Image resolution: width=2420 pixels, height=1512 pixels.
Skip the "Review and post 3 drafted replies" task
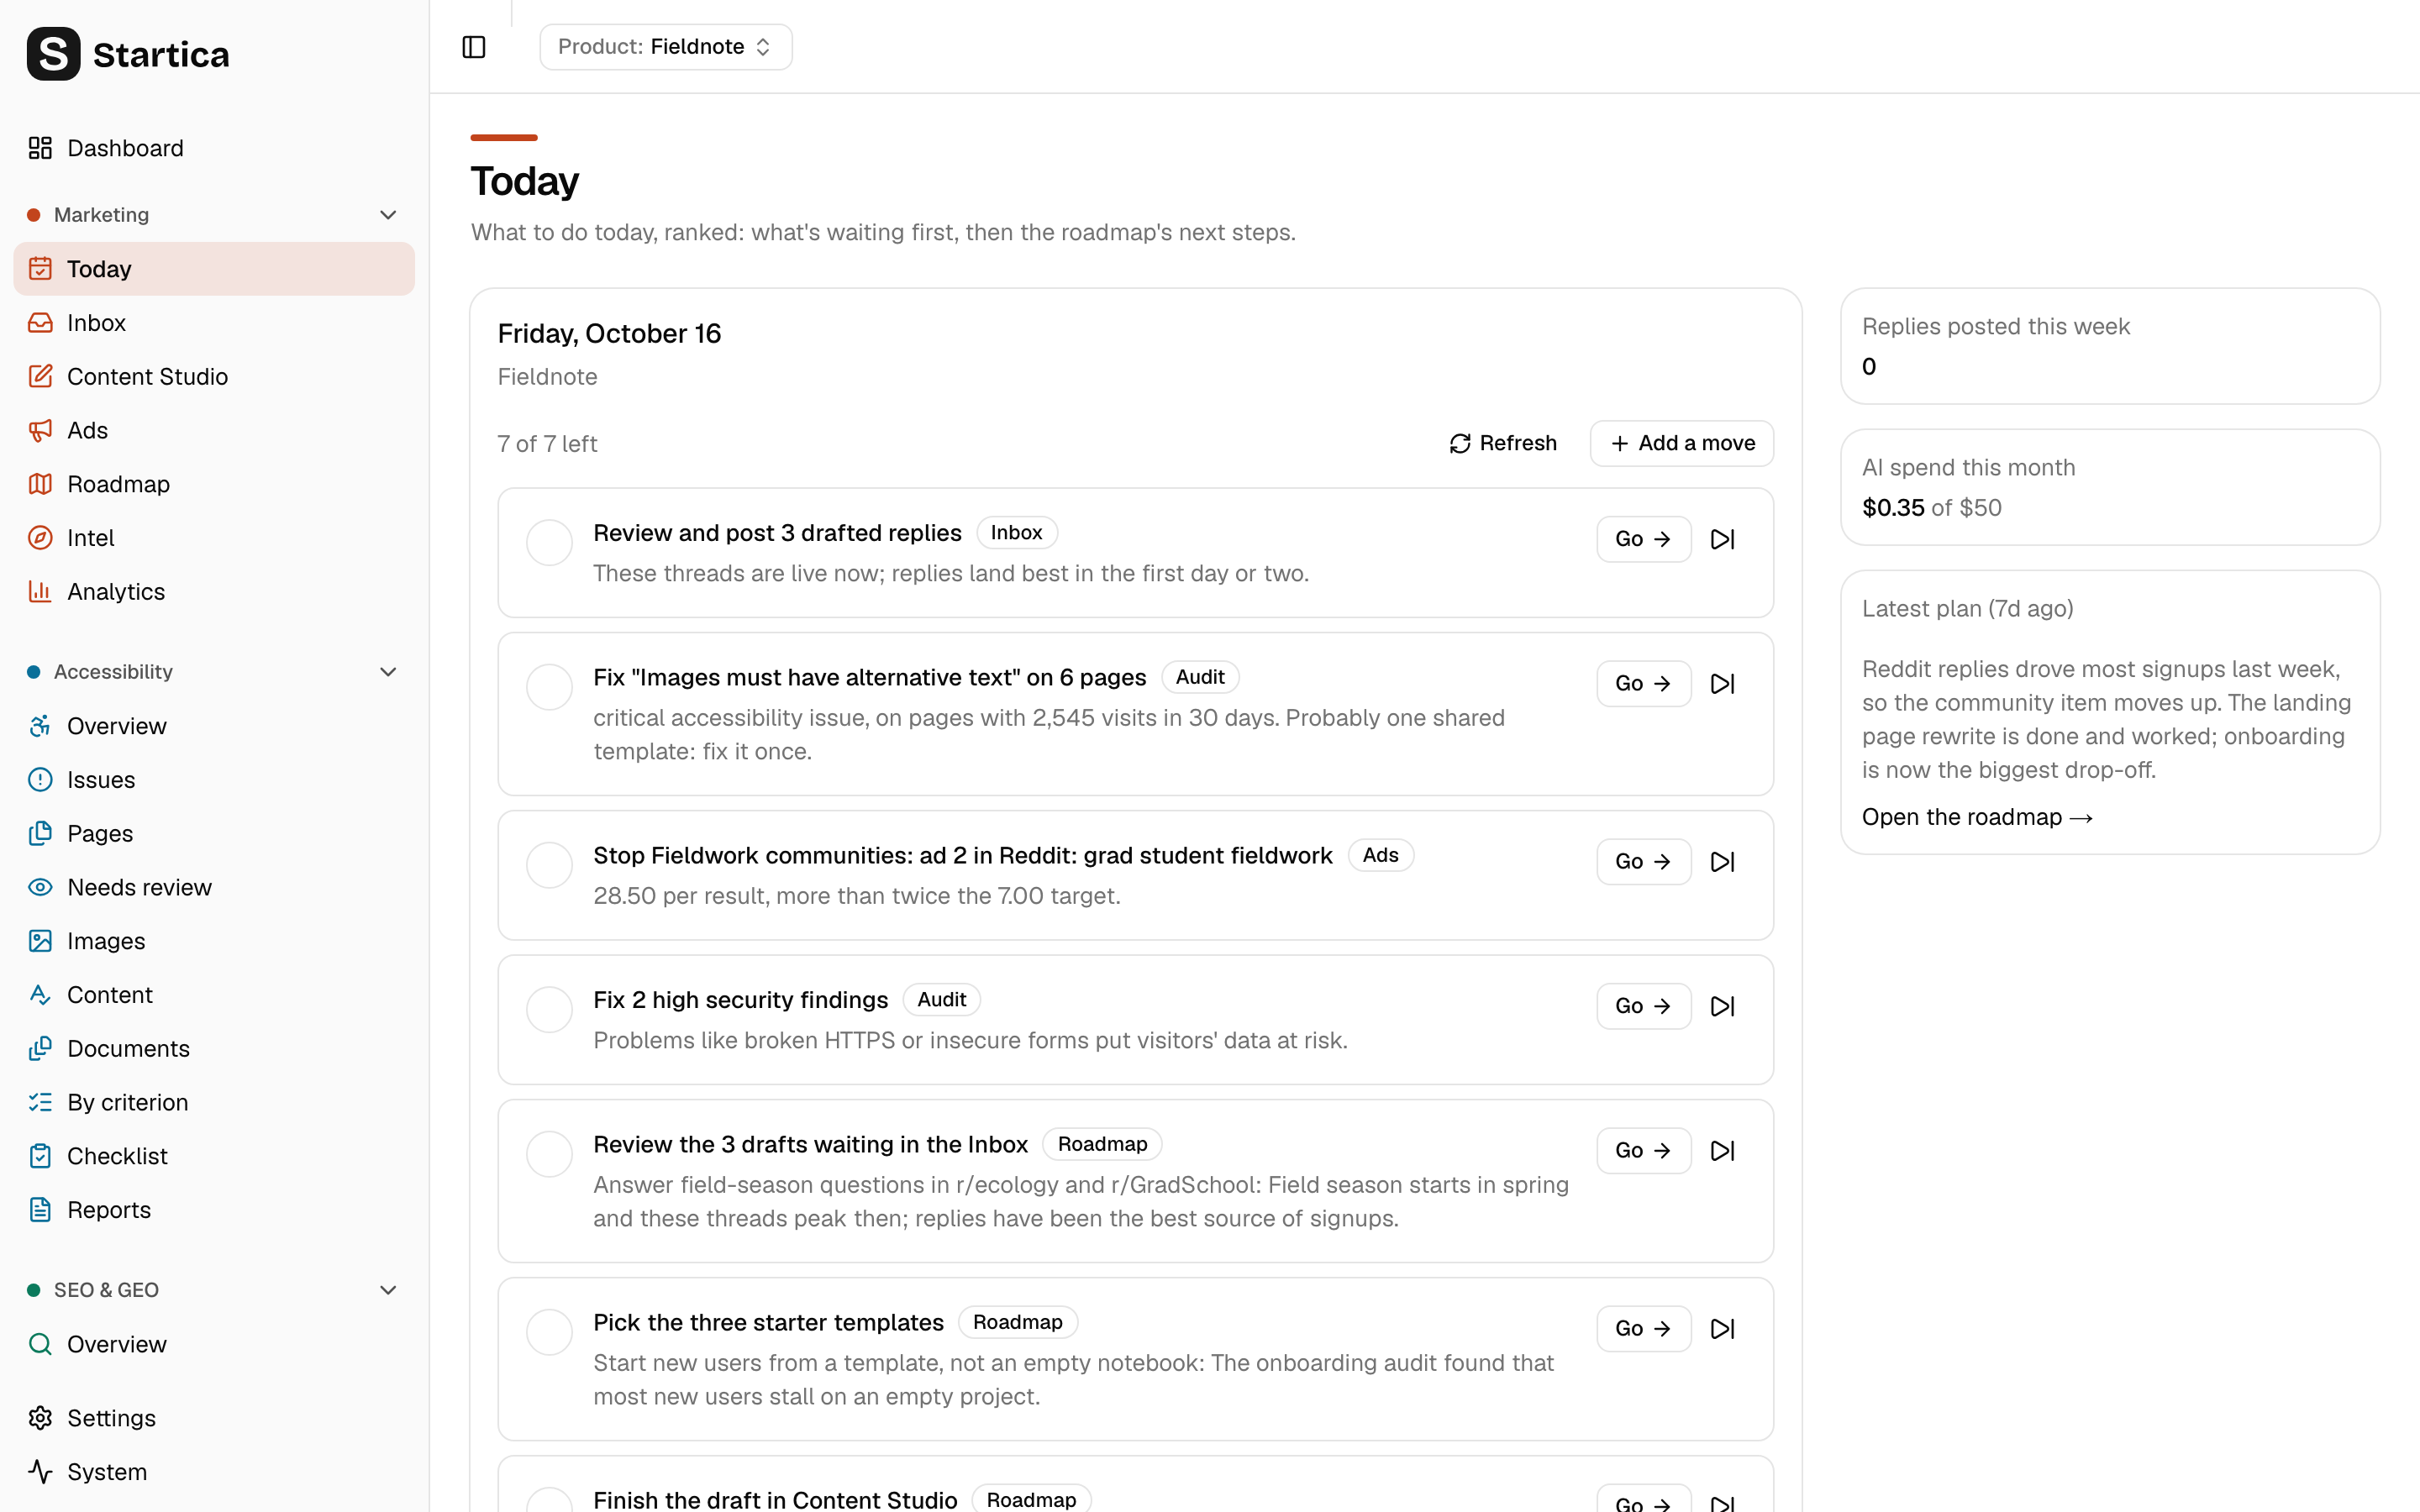click(1722, 539)
